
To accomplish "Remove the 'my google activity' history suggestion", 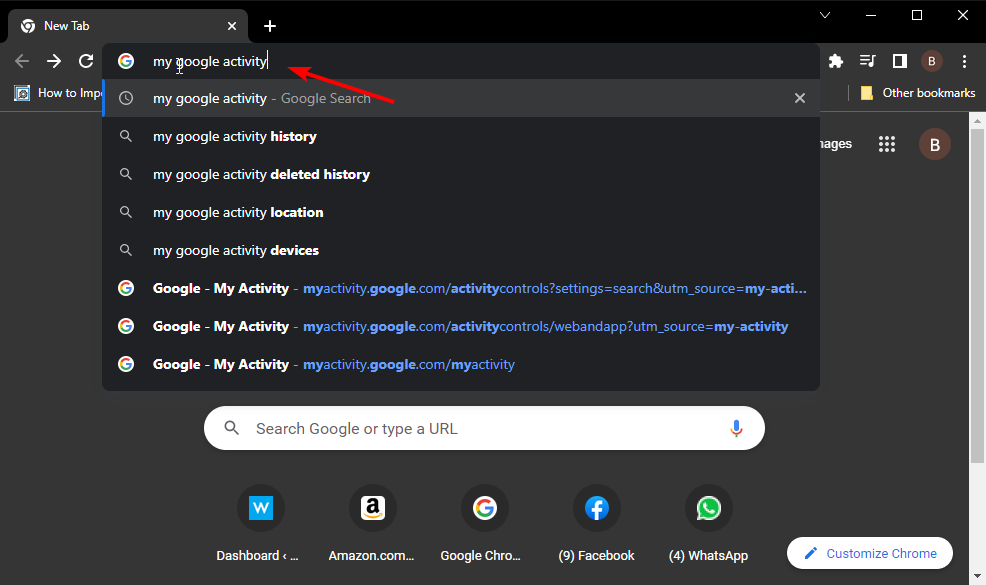I will pos(800,98).
